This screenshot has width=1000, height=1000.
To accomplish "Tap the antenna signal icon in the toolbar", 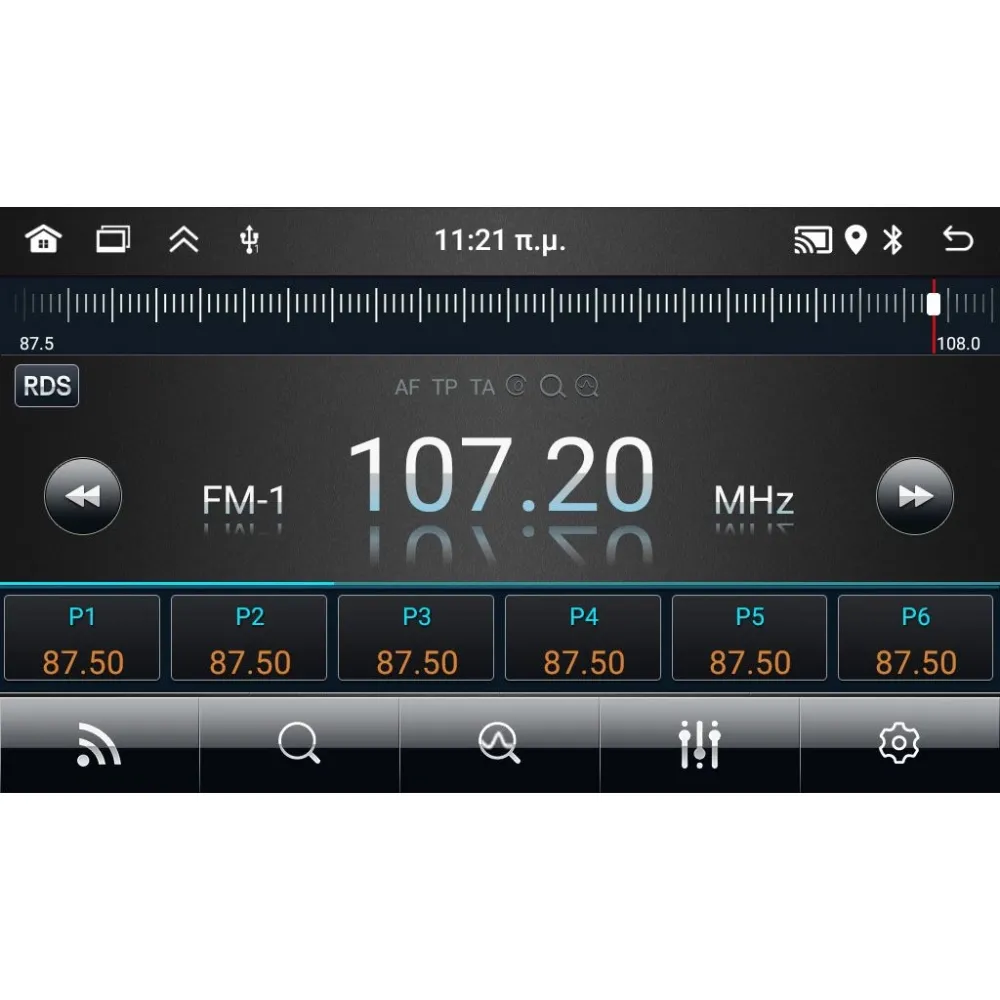I will click(99, 743).
